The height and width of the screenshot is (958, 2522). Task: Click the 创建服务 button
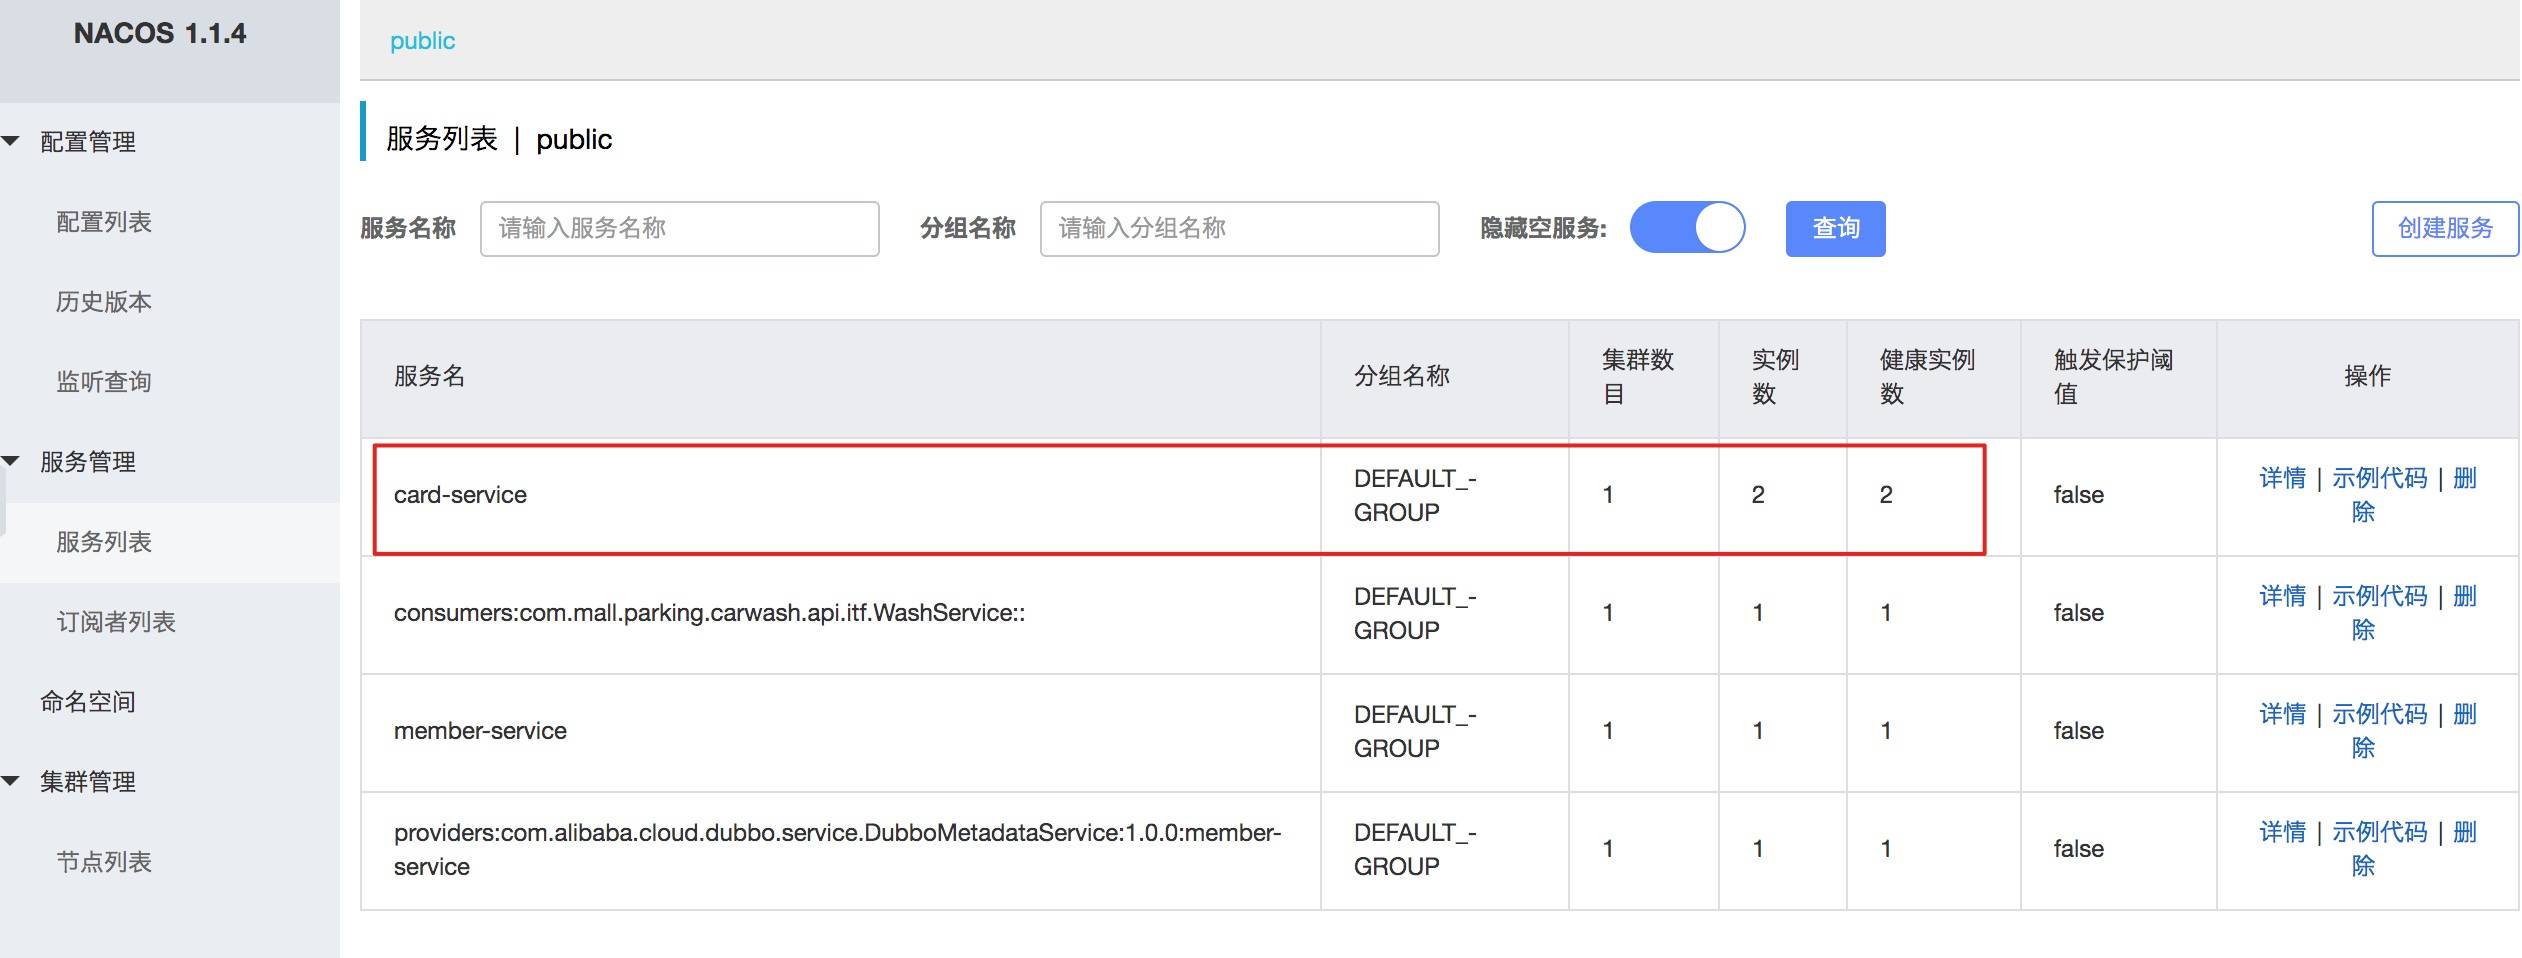pos(2444,228)
